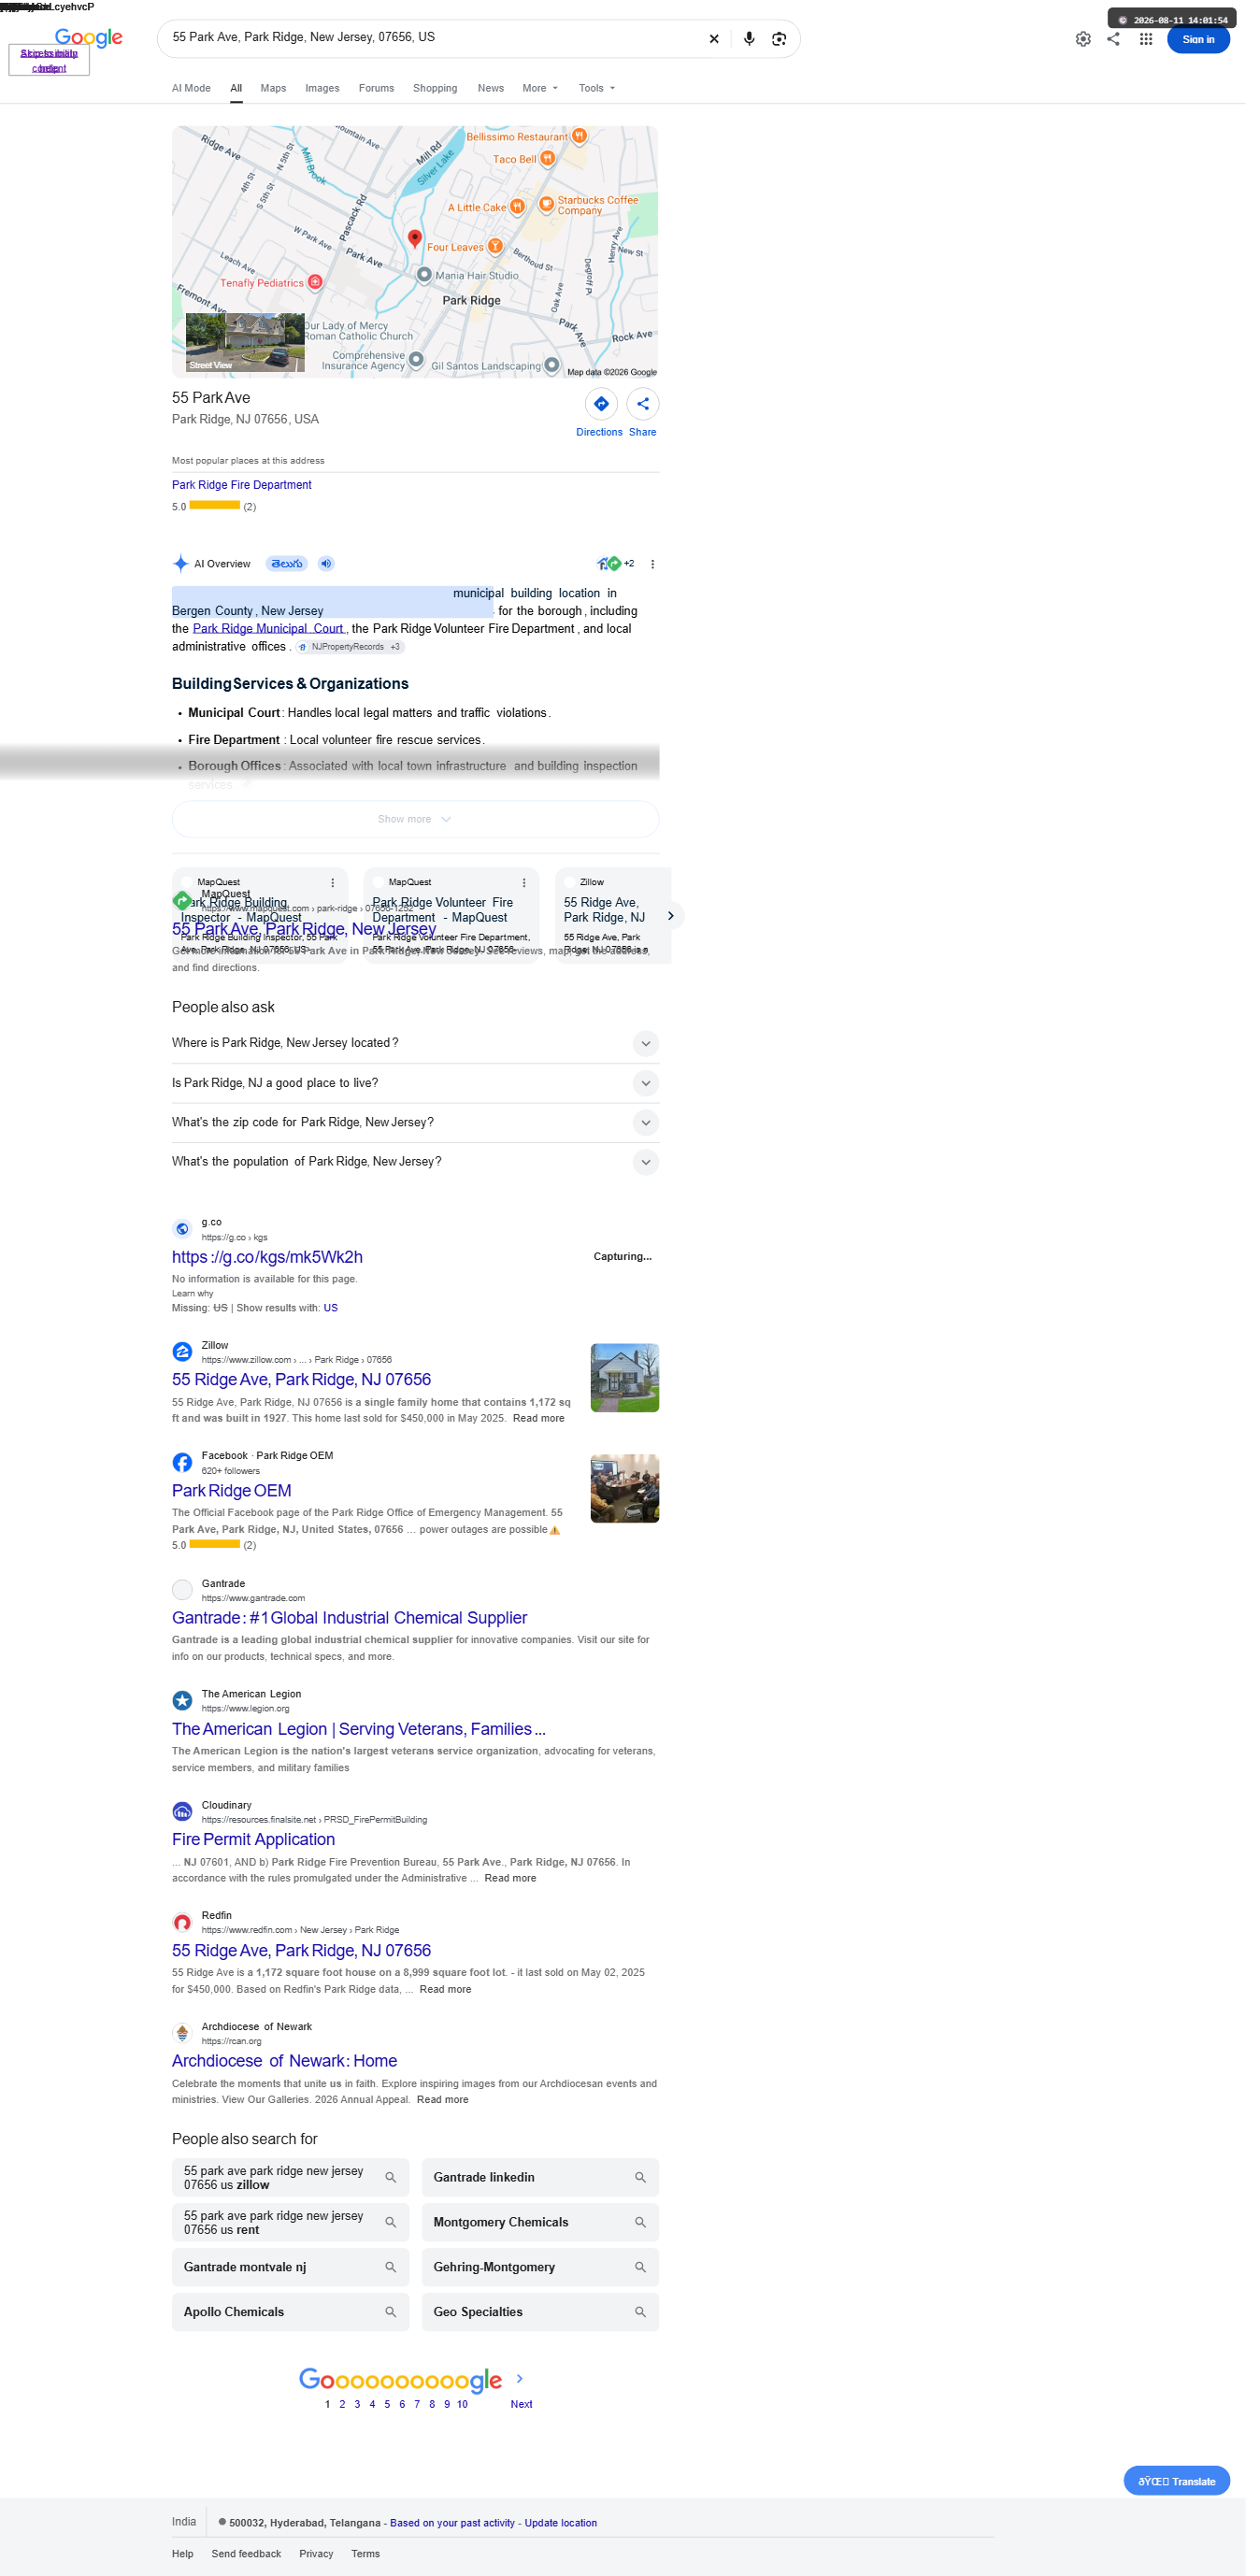Translate AI Overview to Telugu
The width and height of the screenshot is (1260, 2576).
pos(286,563)
